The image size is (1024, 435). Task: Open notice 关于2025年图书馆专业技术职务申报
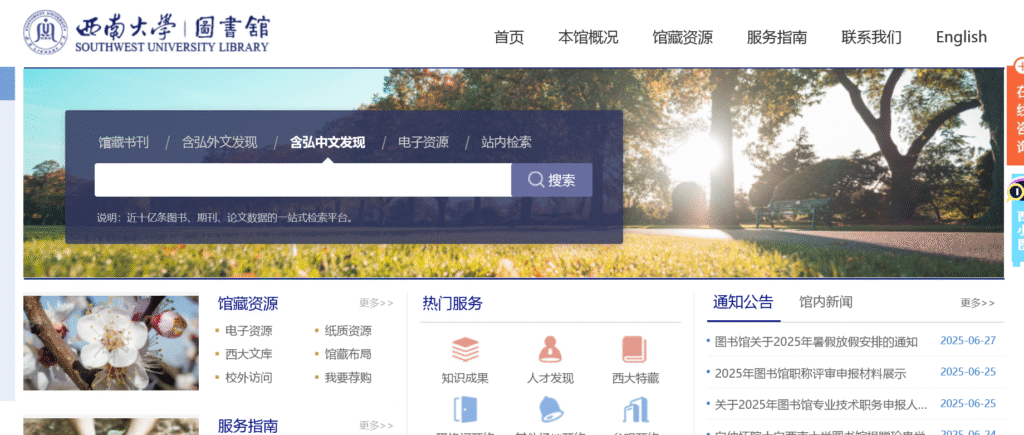[x=821, y=405]
